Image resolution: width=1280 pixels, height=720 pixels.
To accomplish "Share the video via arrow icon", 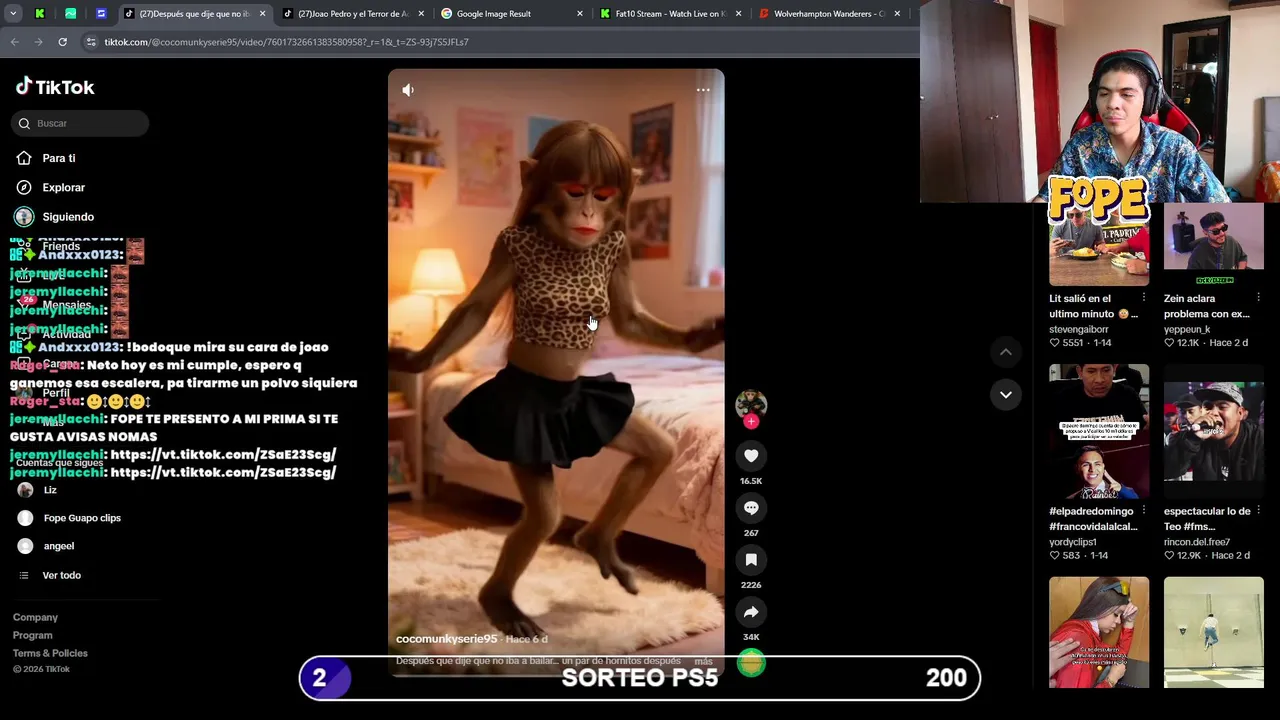I will pyautogui.click(x=751, y=612).
